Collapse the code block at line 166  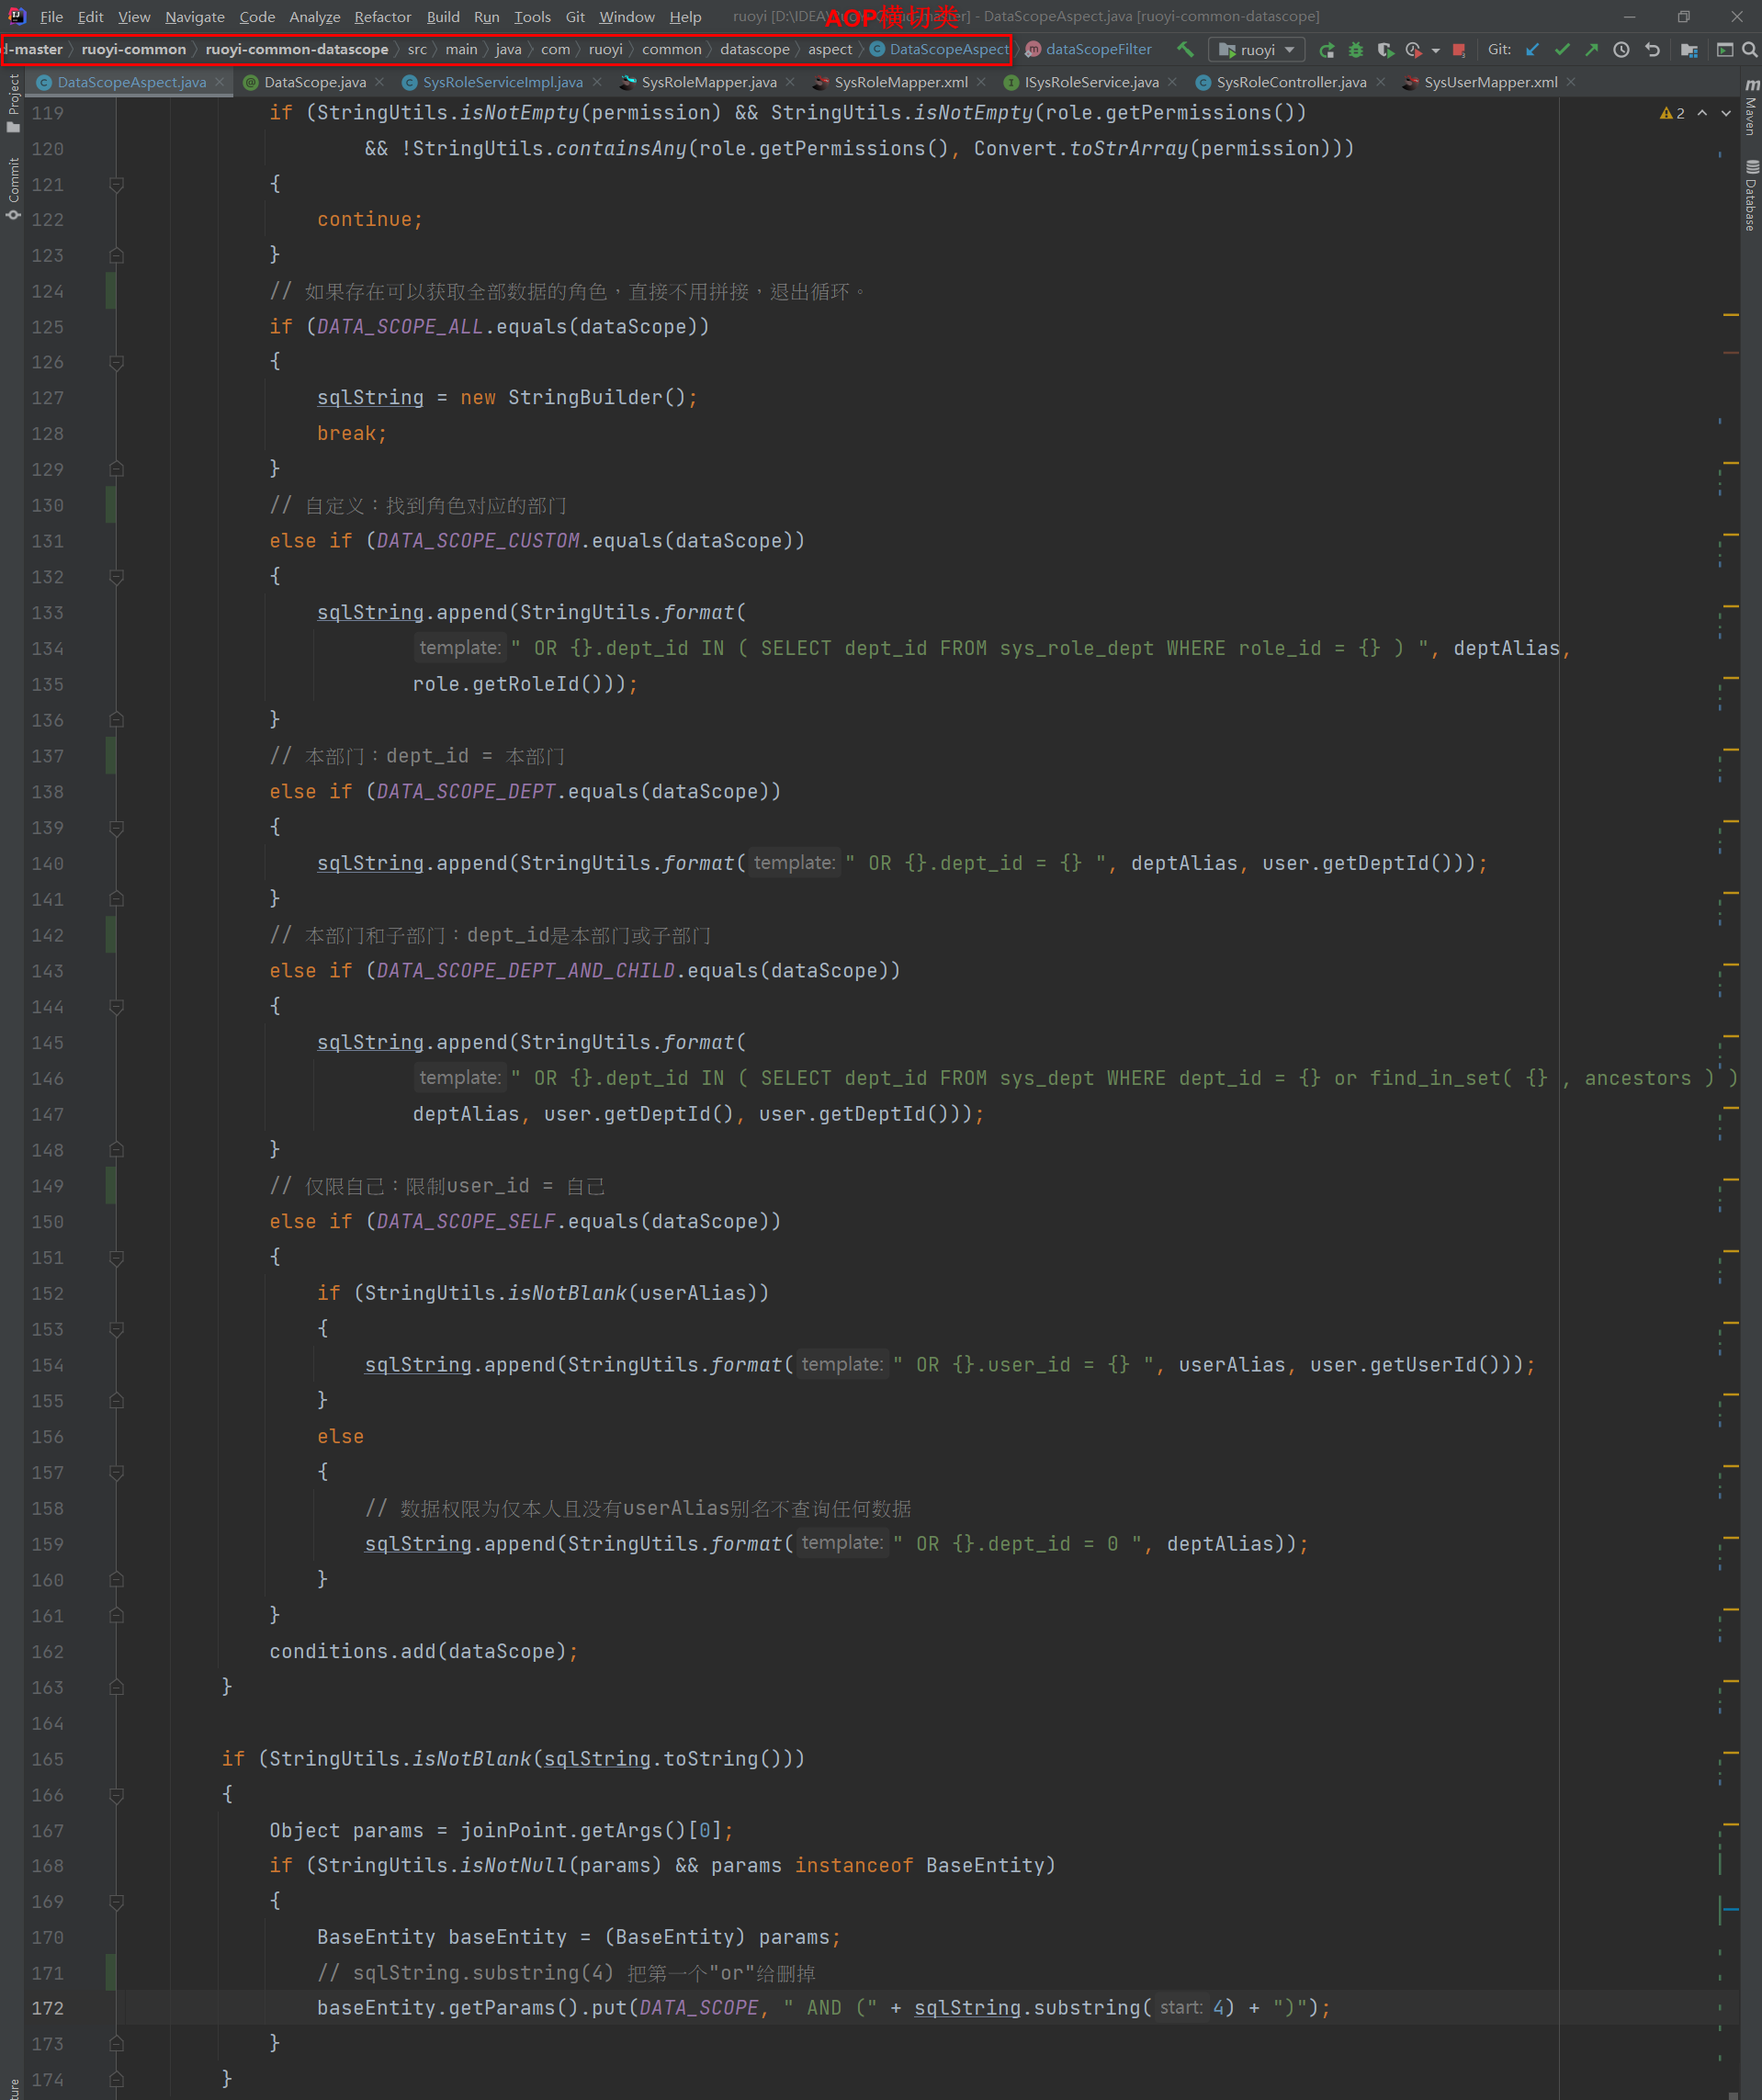pyautogui.click(x=116, y=1795)
